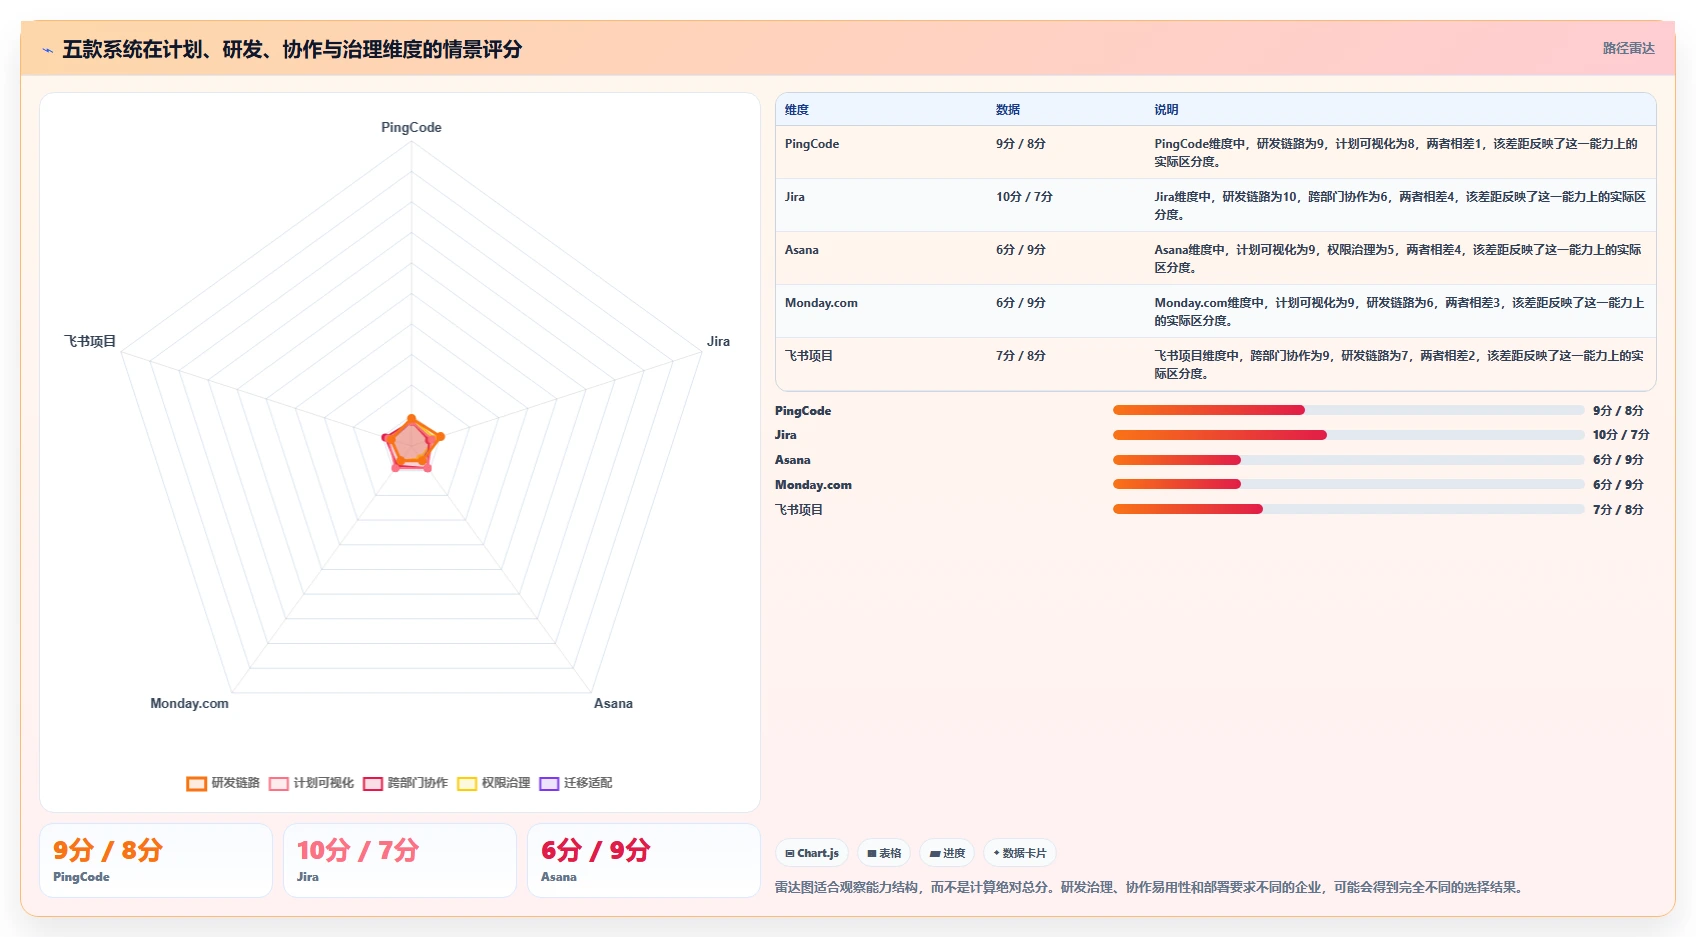Click the PingCode progress bar
The width and height of the screenshot is (1696, 937).
(x=1348, y=410)
